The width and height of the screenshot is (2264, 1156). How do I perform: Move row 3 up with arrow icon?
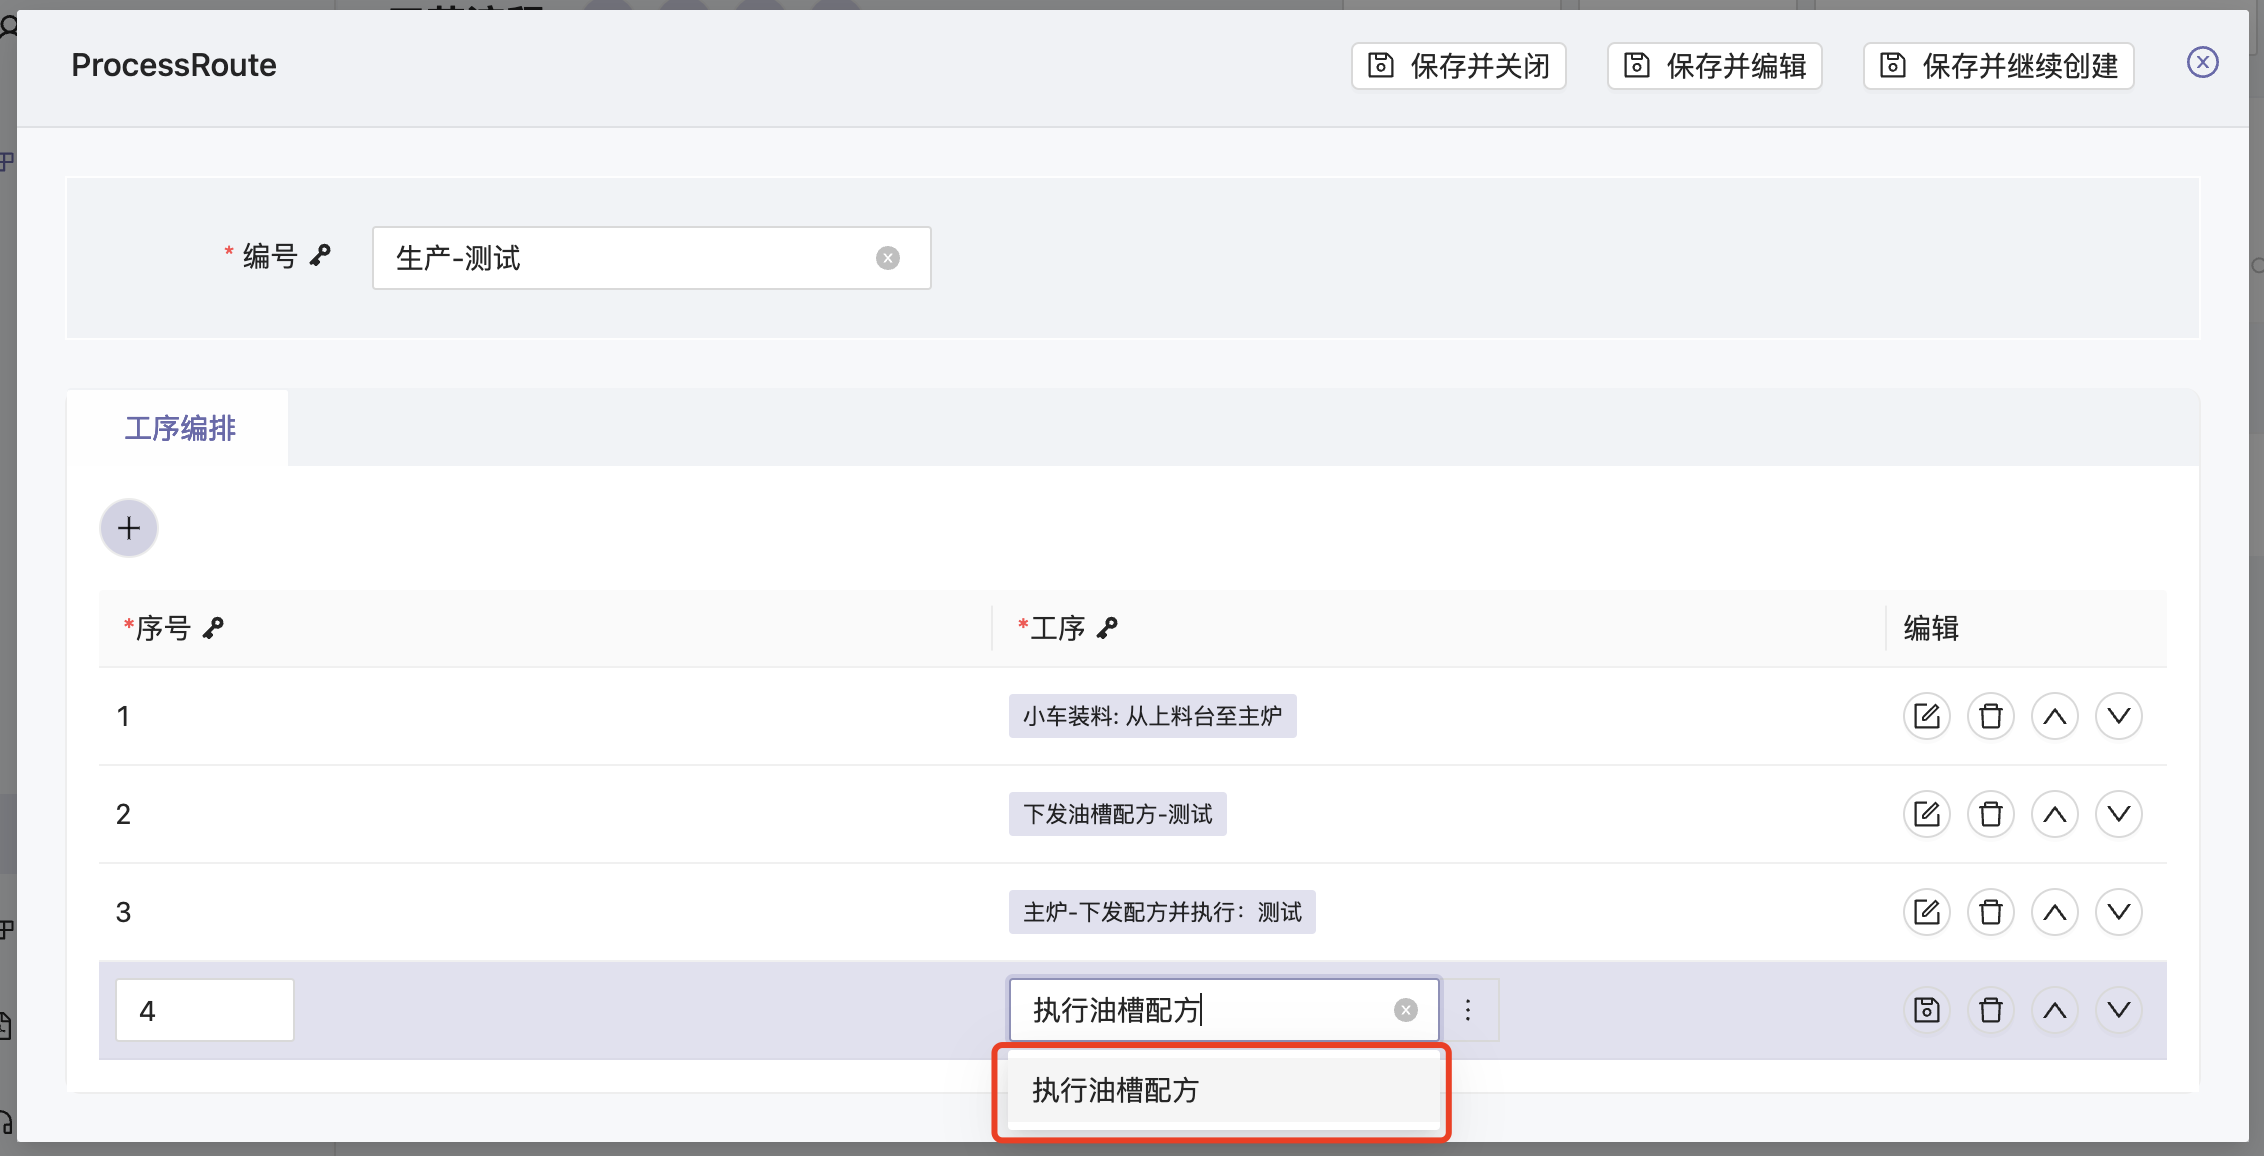pos(2054,912)
